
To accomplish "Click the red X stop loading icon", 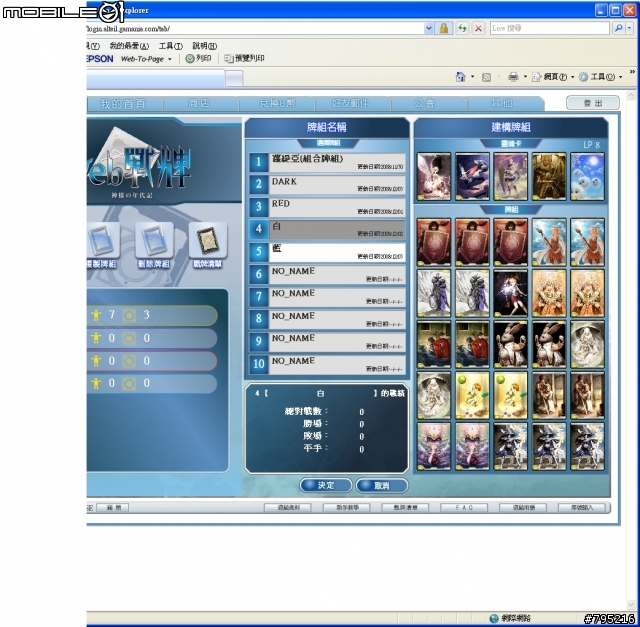I will pos(478,28).
